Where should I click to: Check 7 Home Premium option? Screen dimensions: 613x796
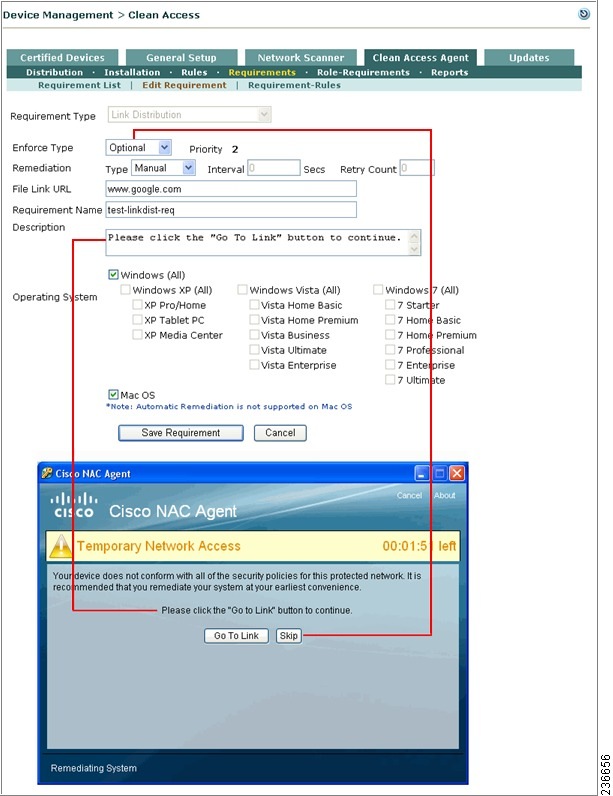390,335
